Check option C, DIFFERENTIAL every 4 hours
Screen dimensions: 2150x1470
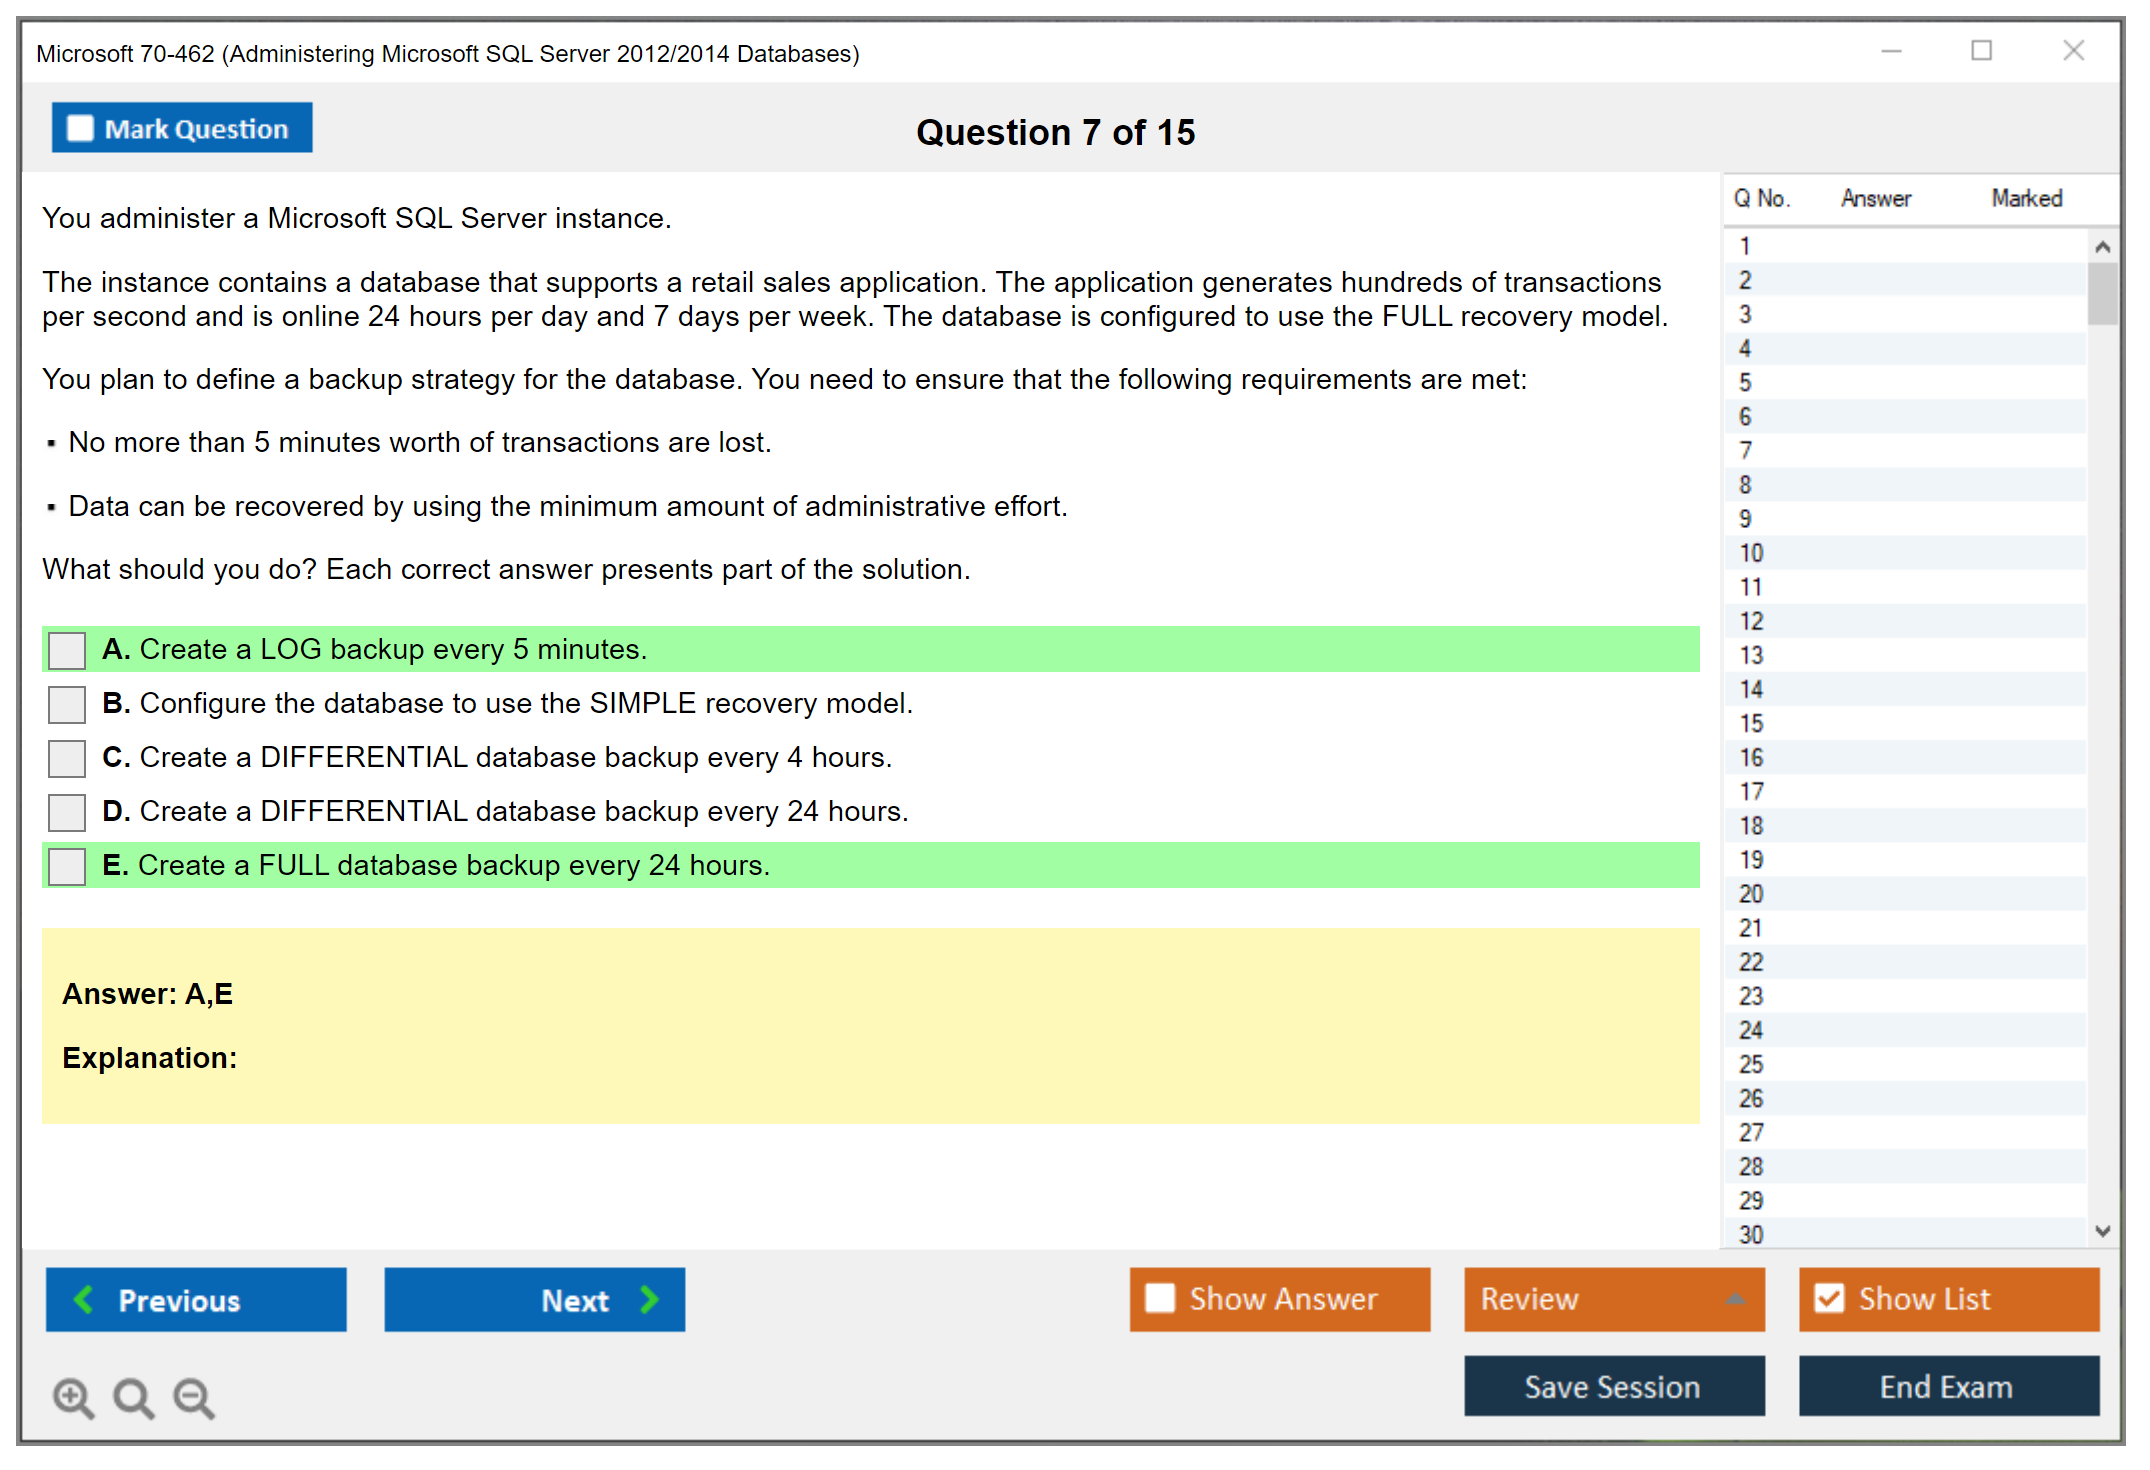(67, 758)
